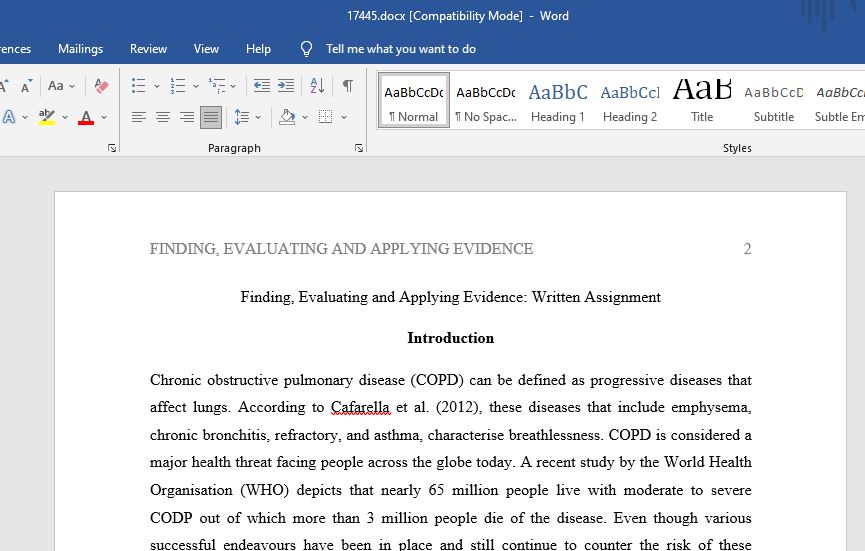
Task: Open the Change Case dropdown arrow
Action: point(72,87)
